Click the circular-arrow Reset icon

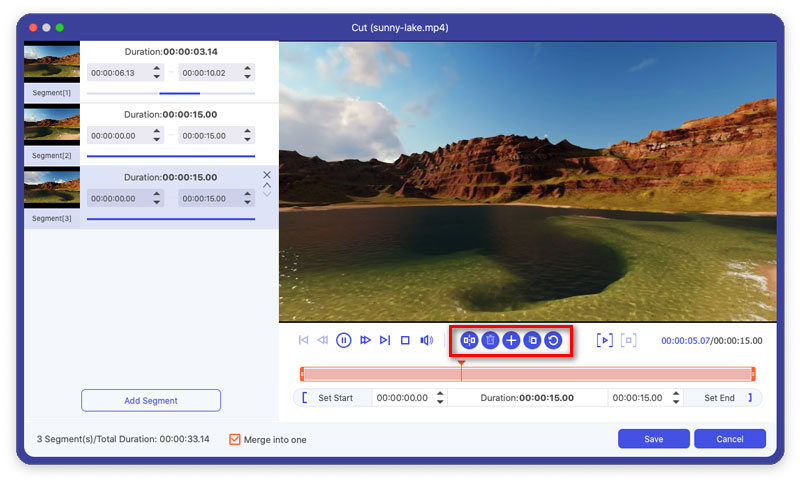tap(553, 341)
